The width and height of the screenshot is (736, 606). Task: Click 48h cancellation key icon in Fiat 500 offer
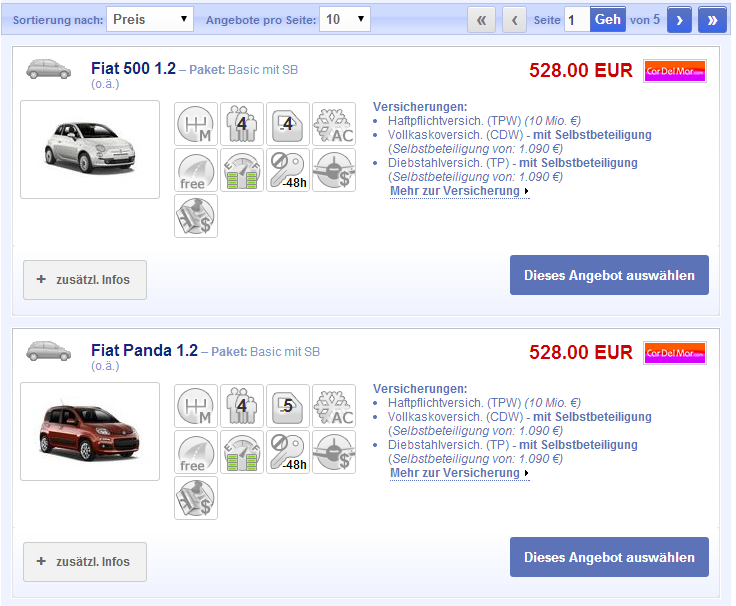[x=288, y=170]
